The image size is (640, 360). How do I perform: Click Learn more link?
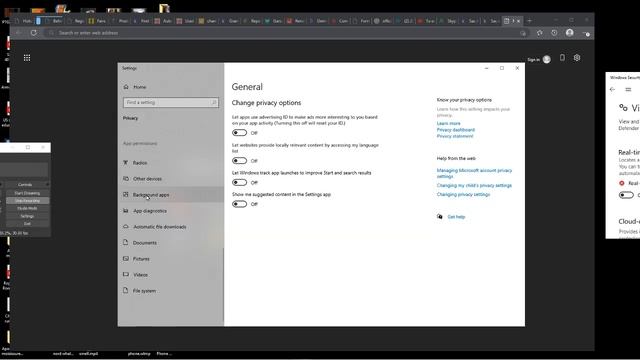tap(449, 123)
